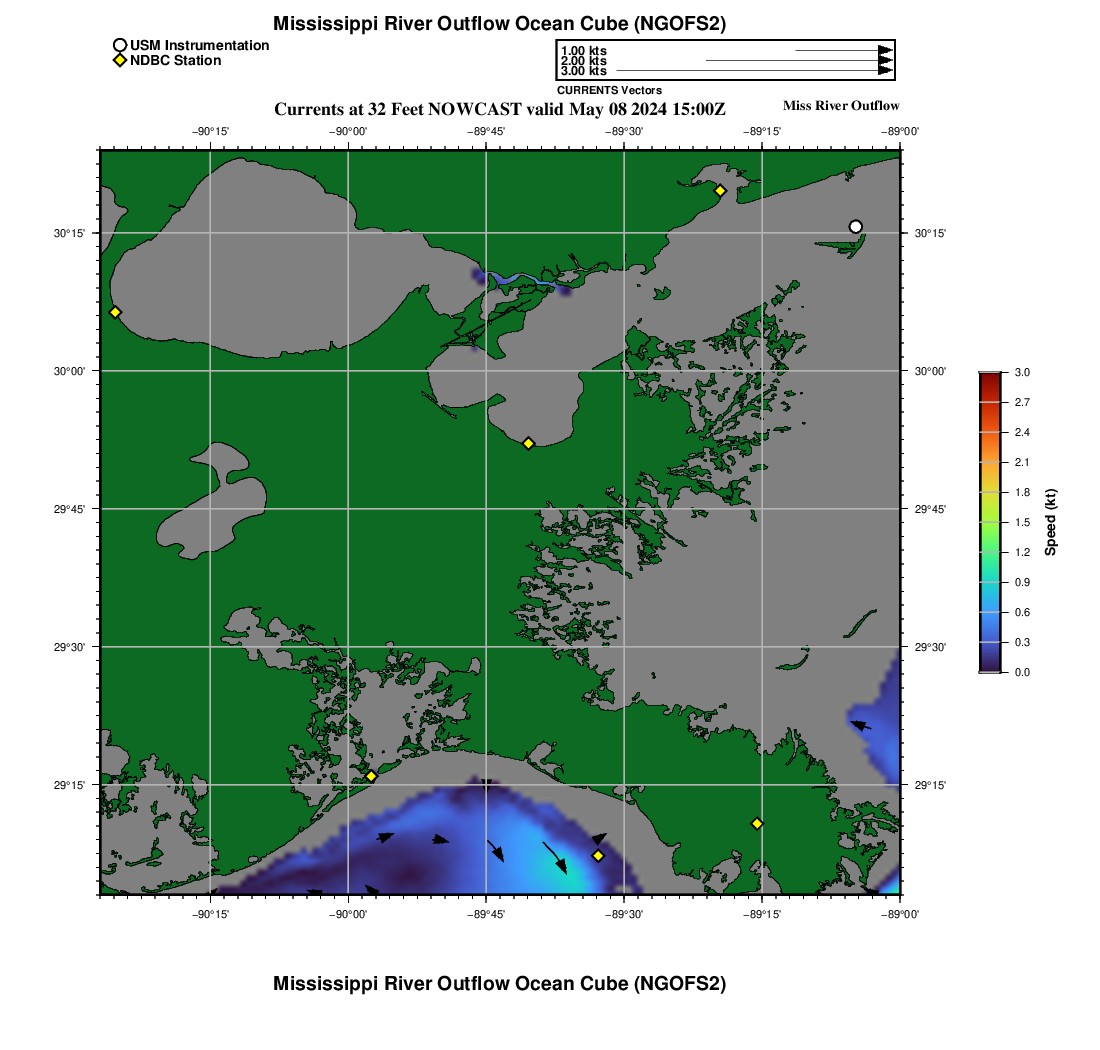The image size is (1100, 1050).
Task: Click the NDBC diamond on the coast near -90°00', 29°15'
Action: [371, 776]
